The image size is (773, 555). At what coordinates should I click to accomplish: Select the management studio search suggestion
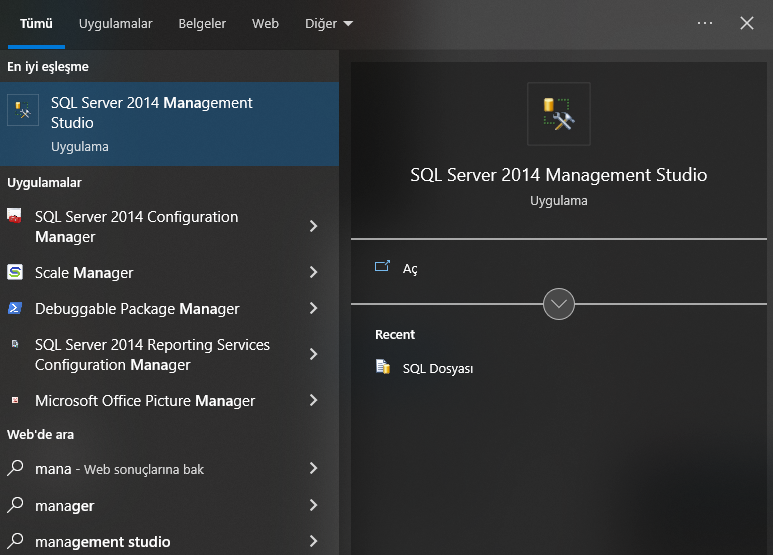(x=169, y=541)
